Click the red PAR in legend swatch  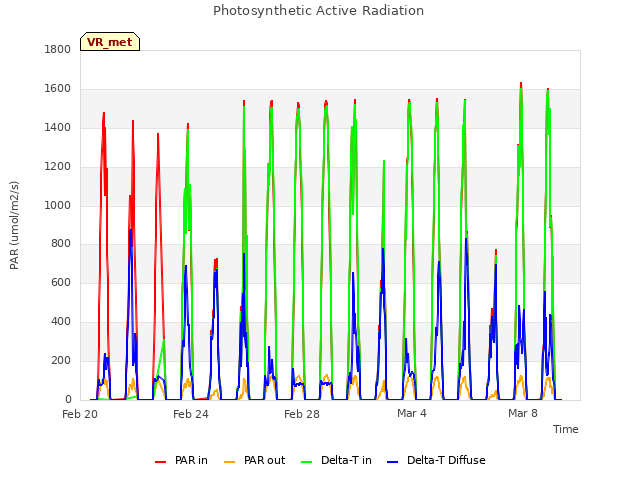click(160, 462)
